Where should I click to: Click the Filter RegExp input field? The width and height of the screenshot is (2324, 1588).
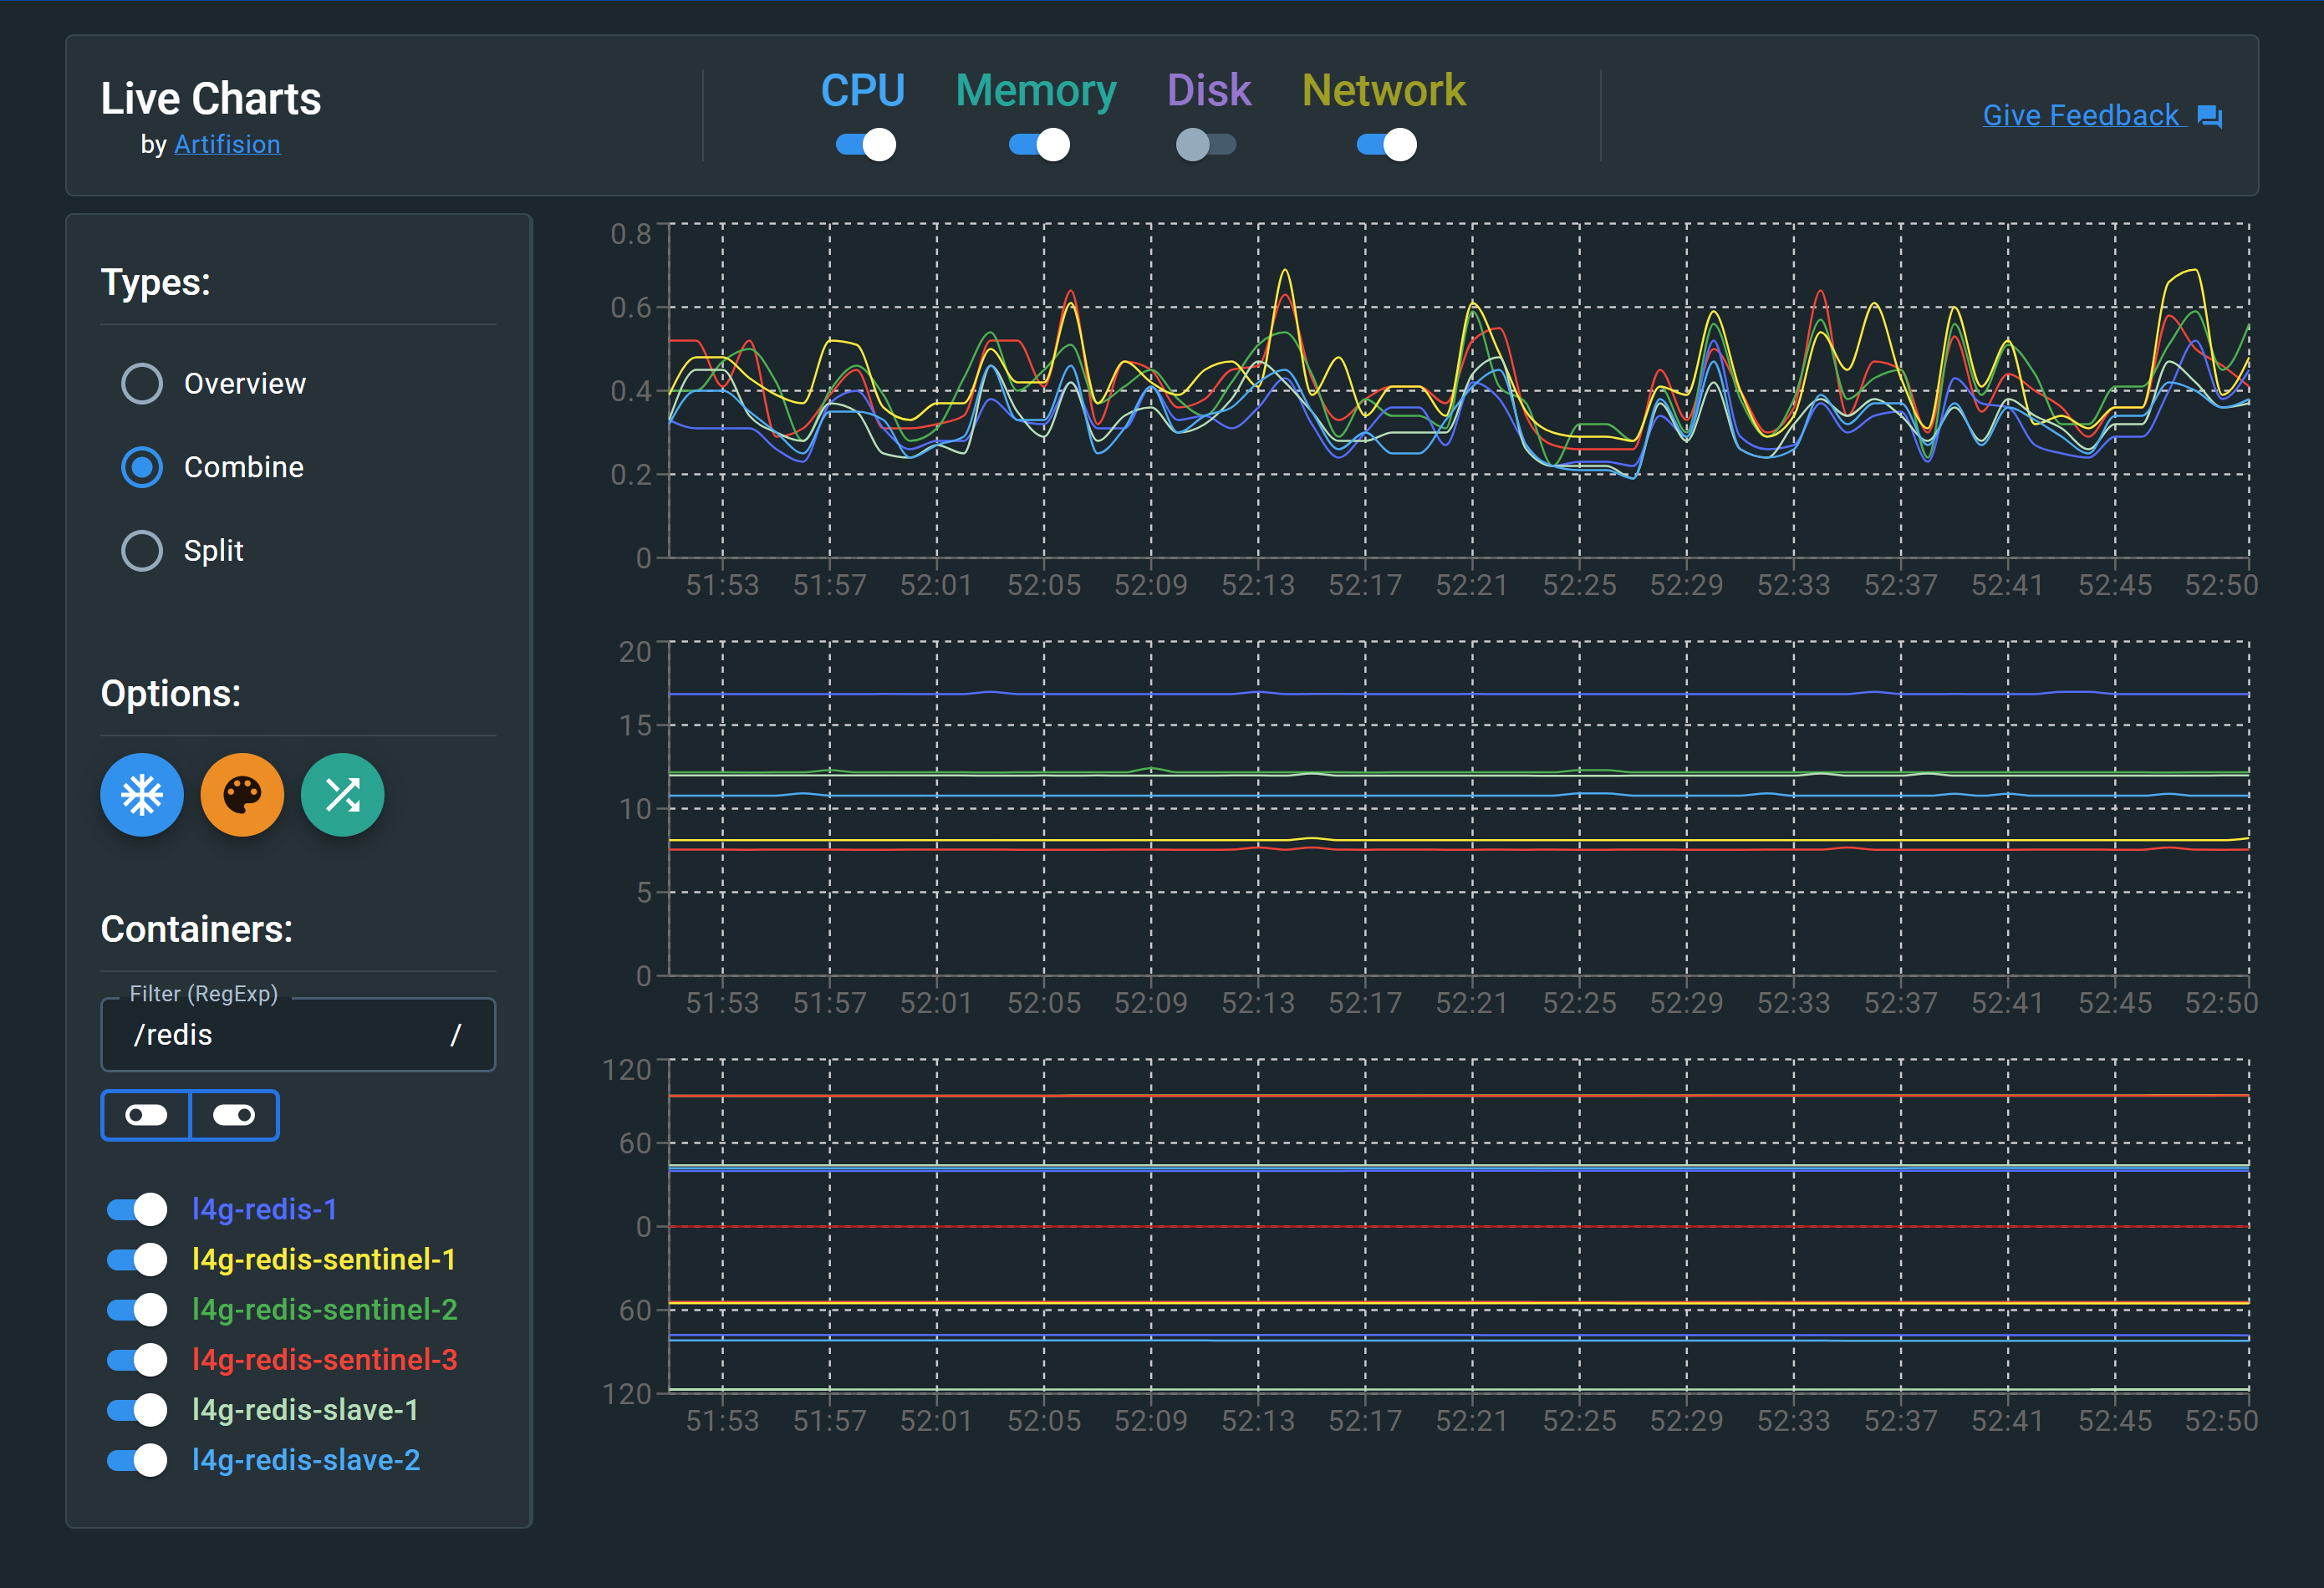coord(298,1035)
